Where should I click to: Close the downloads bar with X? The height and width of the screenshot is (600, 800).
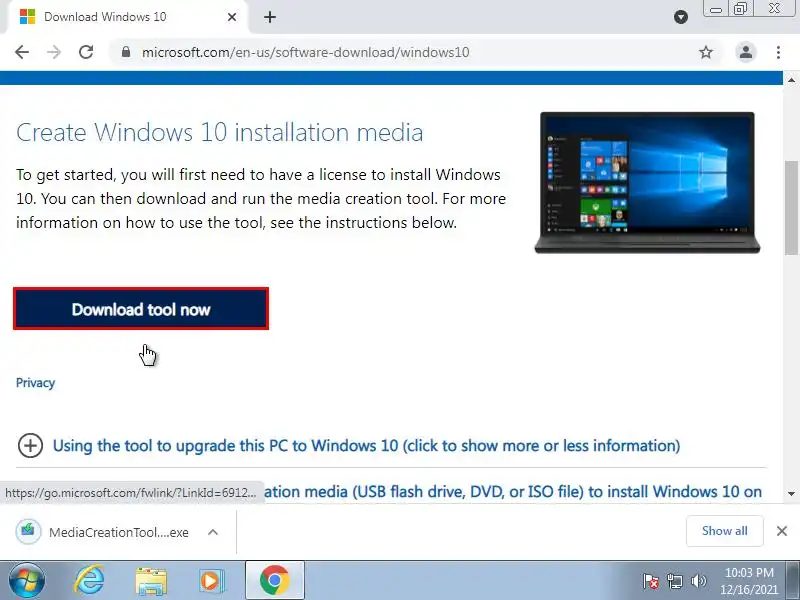[782, 531]
